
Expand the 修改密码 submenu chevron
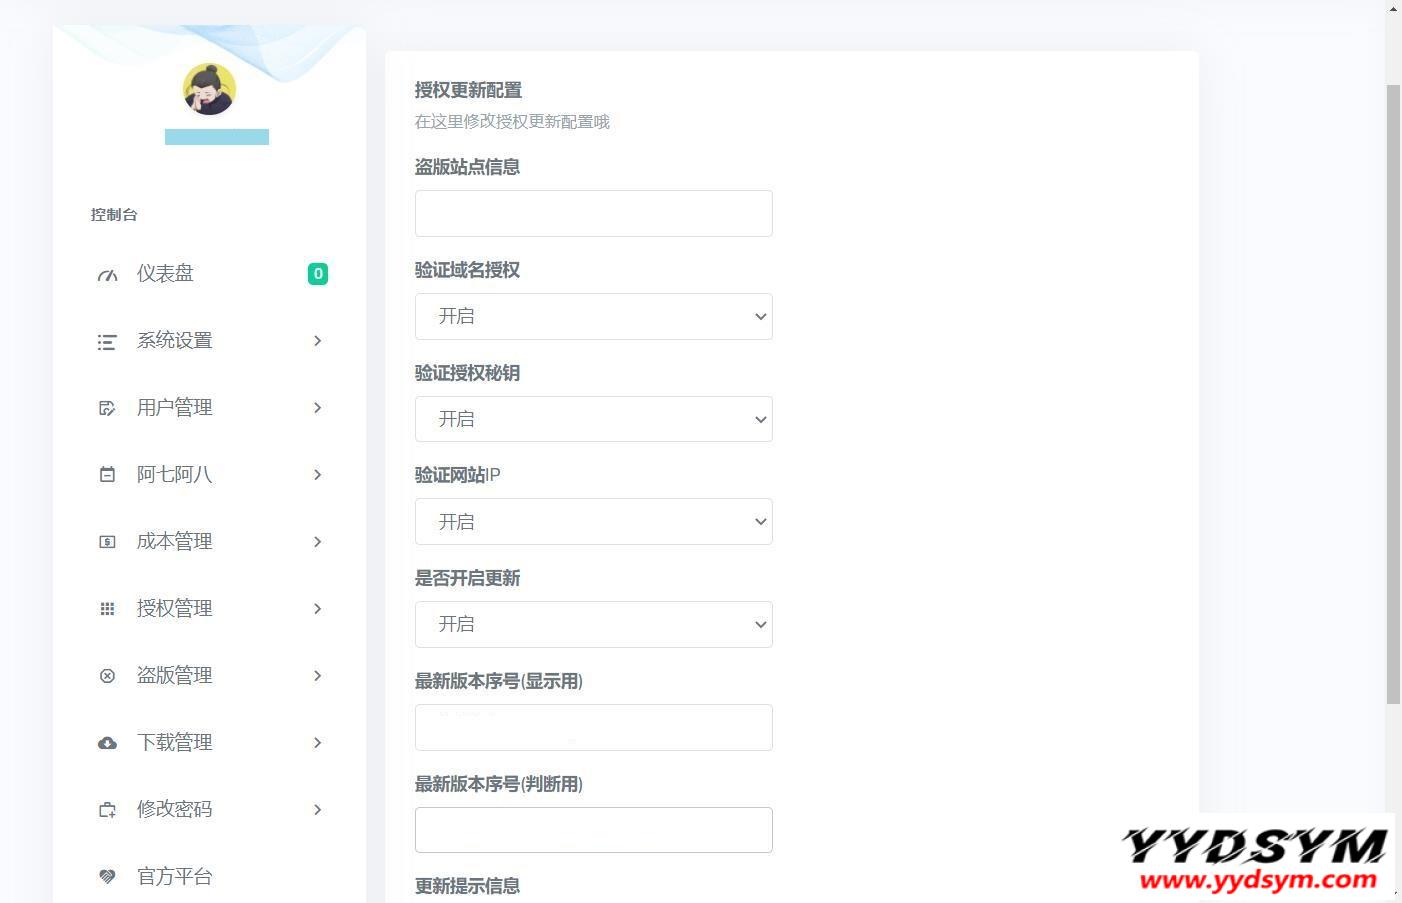click(x=317, y=810)
